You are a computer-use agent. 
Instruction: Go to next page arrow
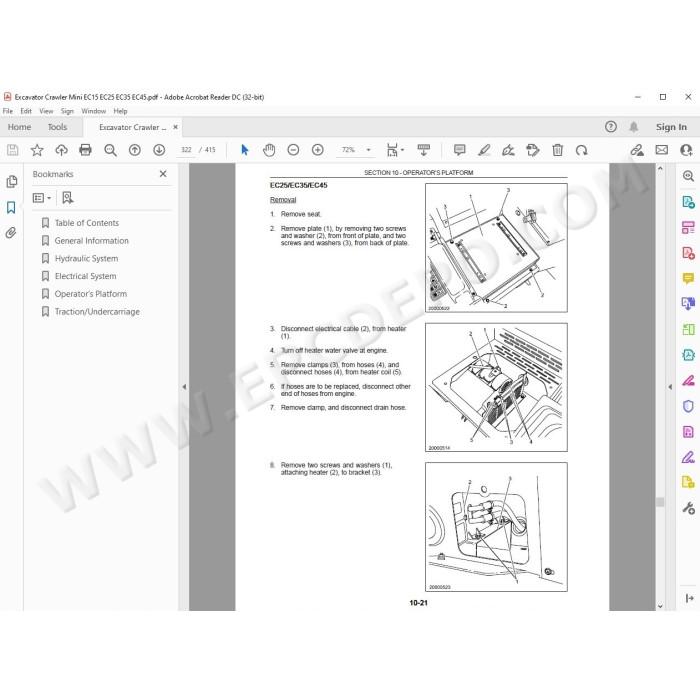(x=159, y=150)
